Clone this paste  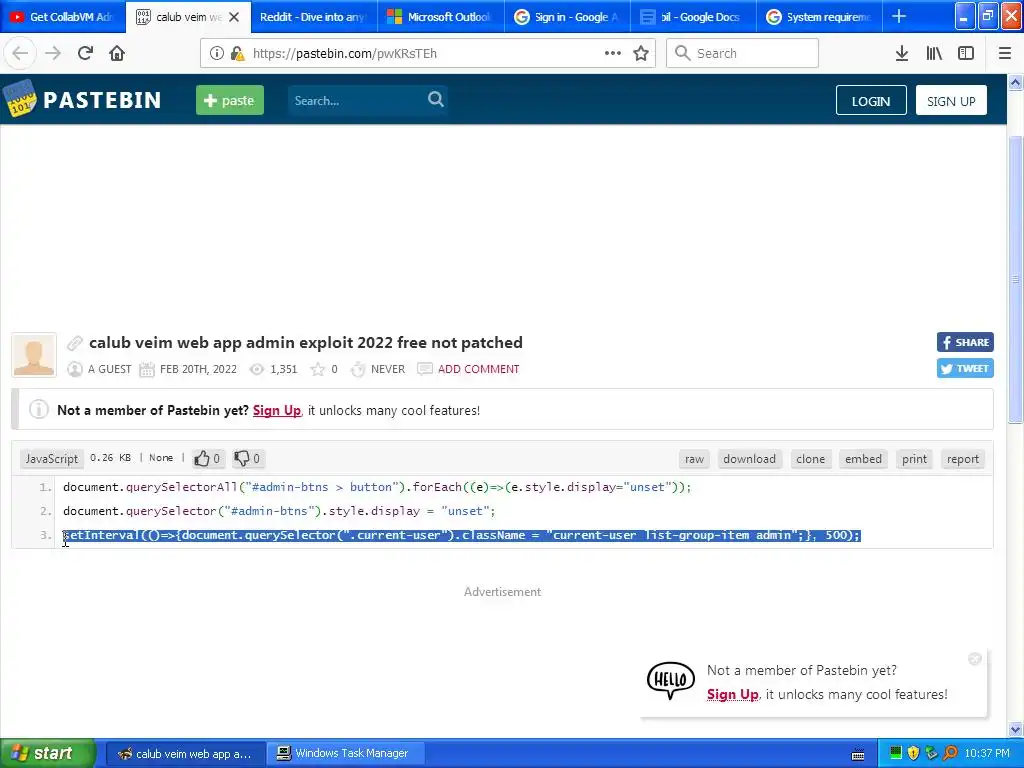pyautogui.click(x=810, y=458)
